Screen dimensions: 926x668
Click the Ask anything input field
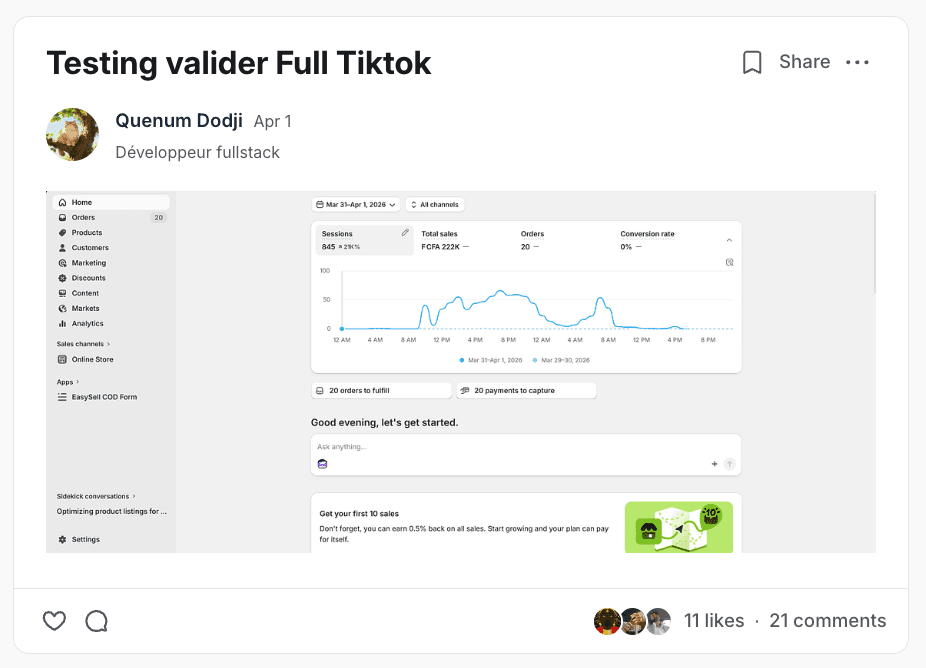click(526, 447)
